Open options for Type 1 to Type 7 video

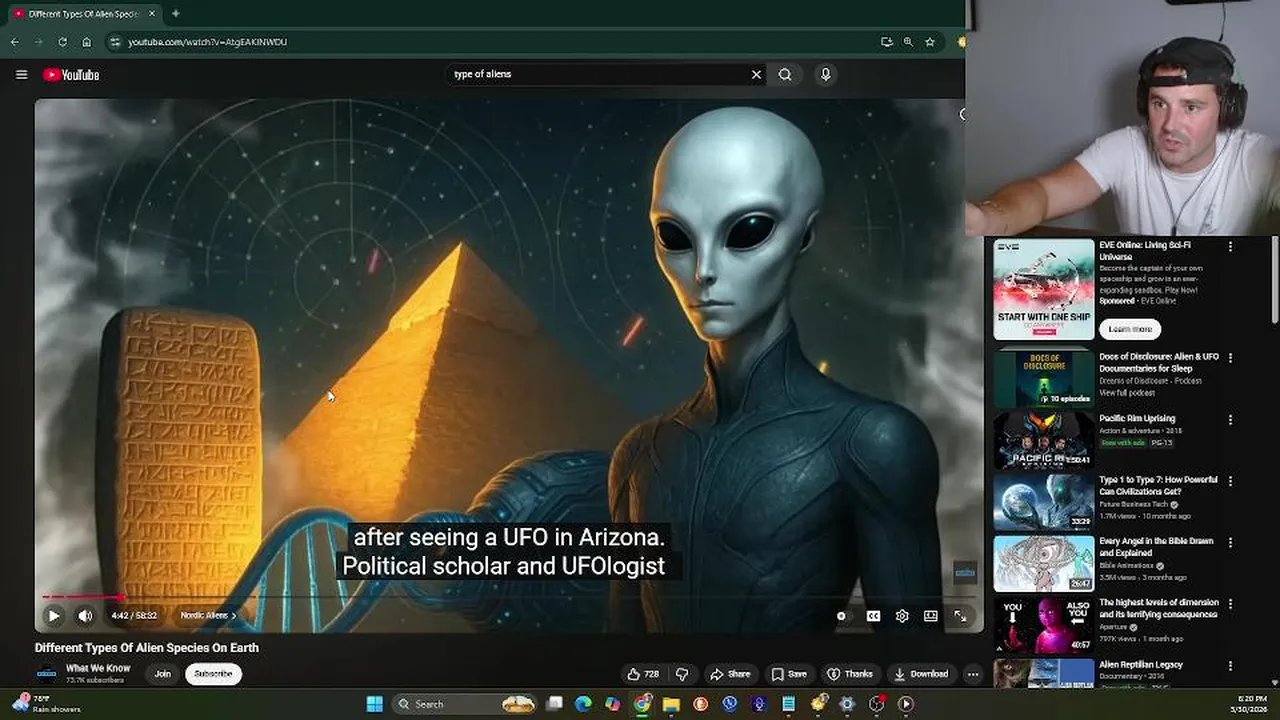(x=1230, y=481)
